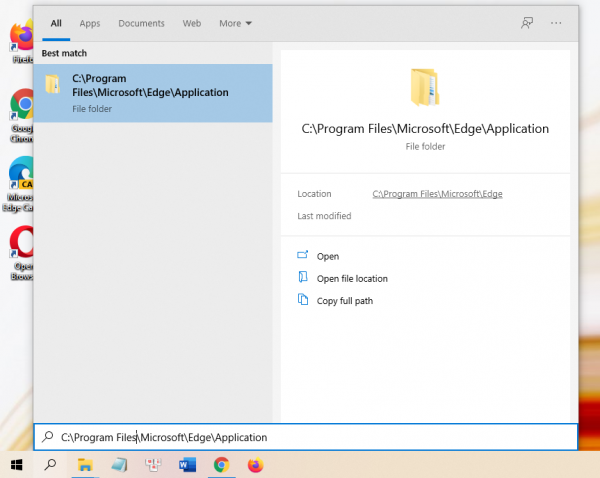Click the Copy full path icon
The height and width of the screenshot is (478, 600).
click(303, 299)
